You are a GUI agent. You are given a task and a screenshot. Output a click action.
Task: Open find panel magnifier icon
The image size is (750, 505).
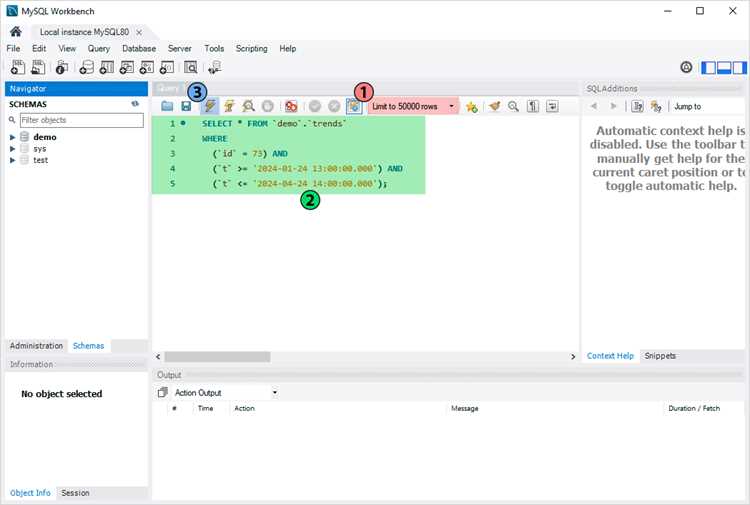pos(513,106)
